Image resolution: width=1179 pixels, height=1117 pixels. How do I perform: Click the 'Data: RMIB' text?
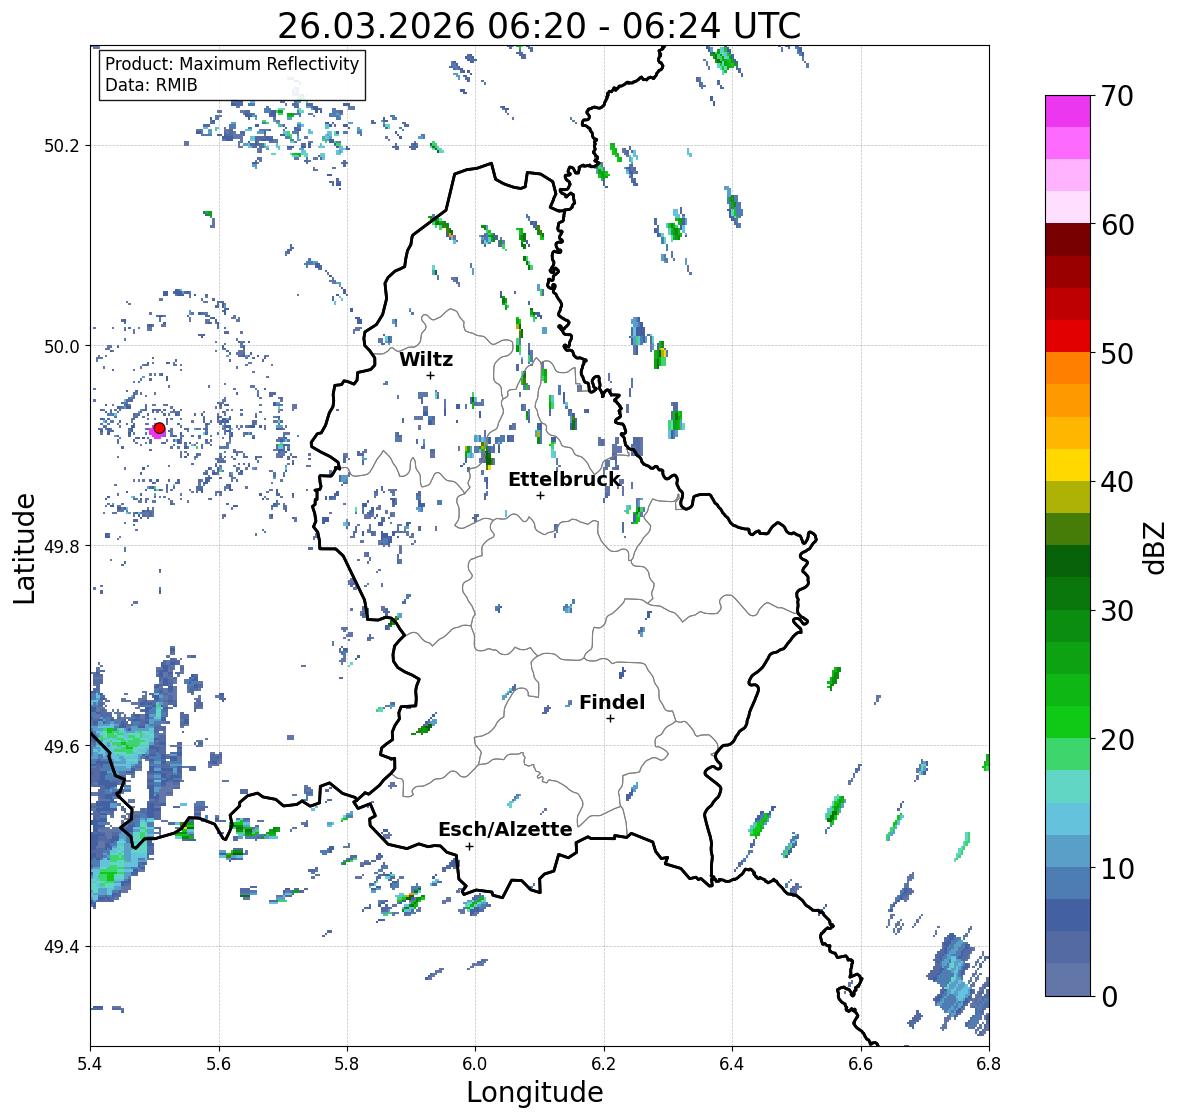151,85
